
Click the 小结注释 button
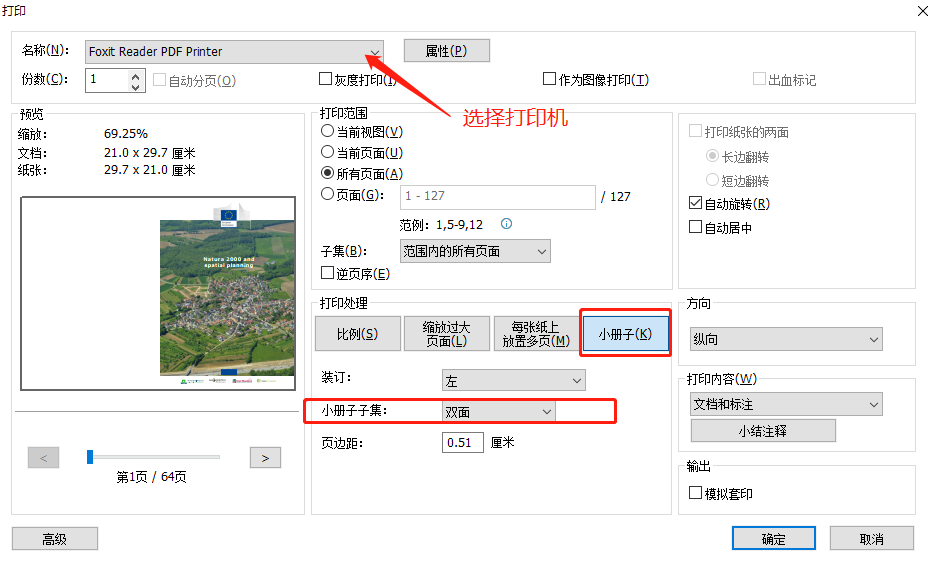pyautogui.click(x=763, y=430)
